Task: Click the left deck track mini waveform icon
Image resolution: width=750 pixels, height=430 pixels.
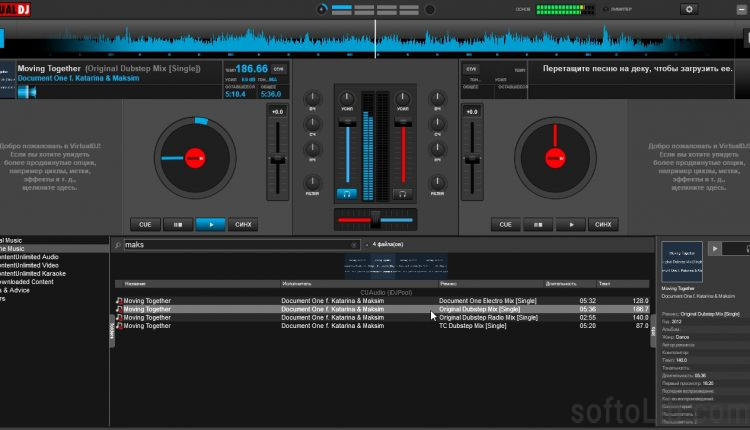Action: tap(27, 91)
